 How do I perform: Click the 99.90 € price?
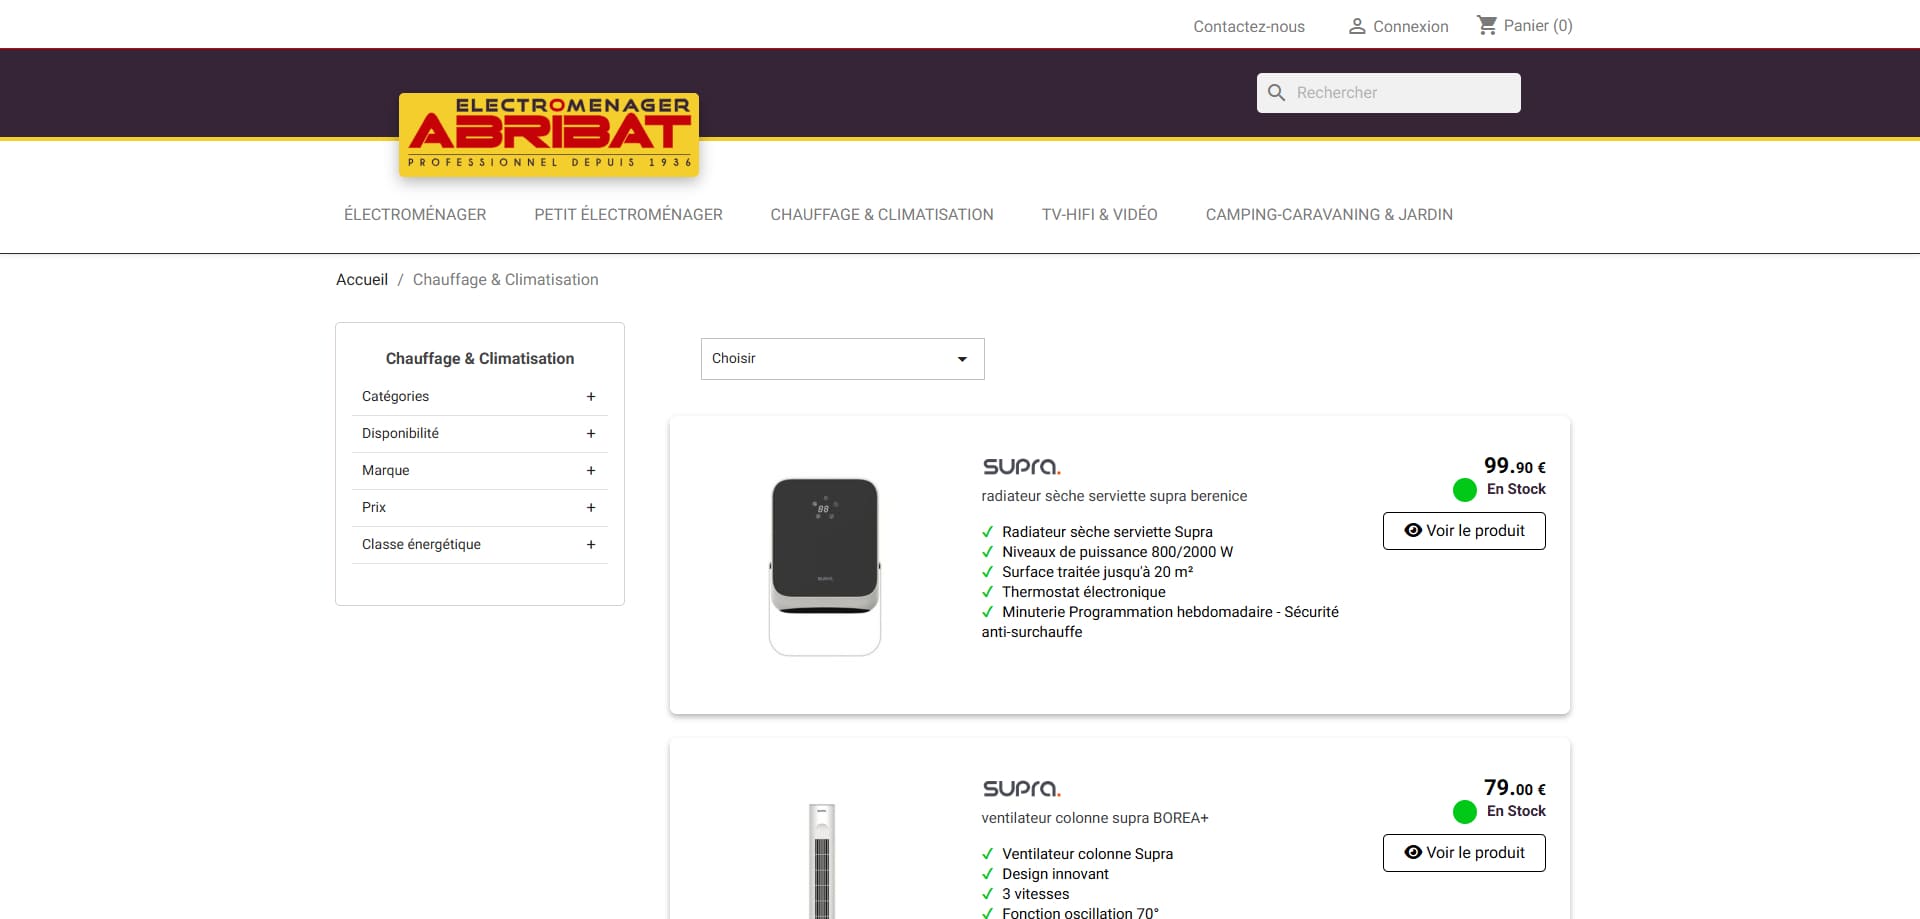tap(1515, 466)
